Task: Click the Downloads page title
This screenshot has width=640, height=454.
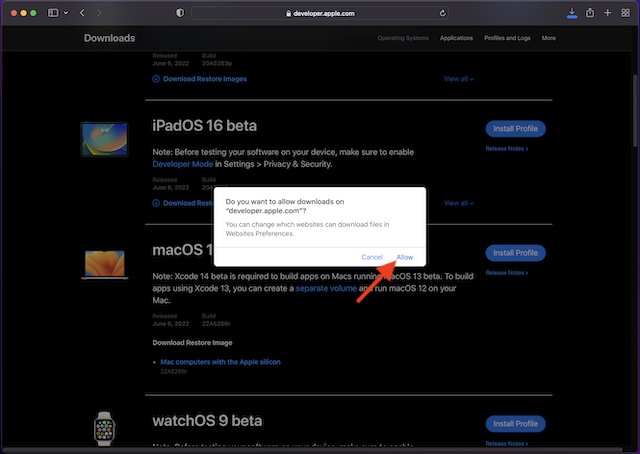Action: (109, 38)
